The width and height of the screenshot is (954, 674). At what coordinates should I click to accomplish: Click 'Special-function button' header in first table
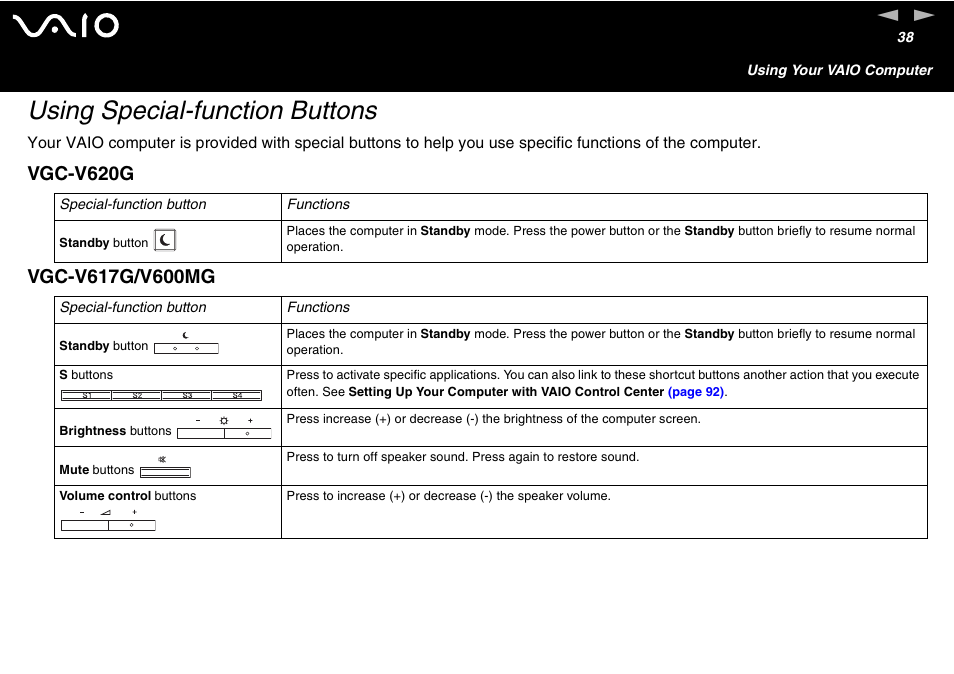point(133,204)
